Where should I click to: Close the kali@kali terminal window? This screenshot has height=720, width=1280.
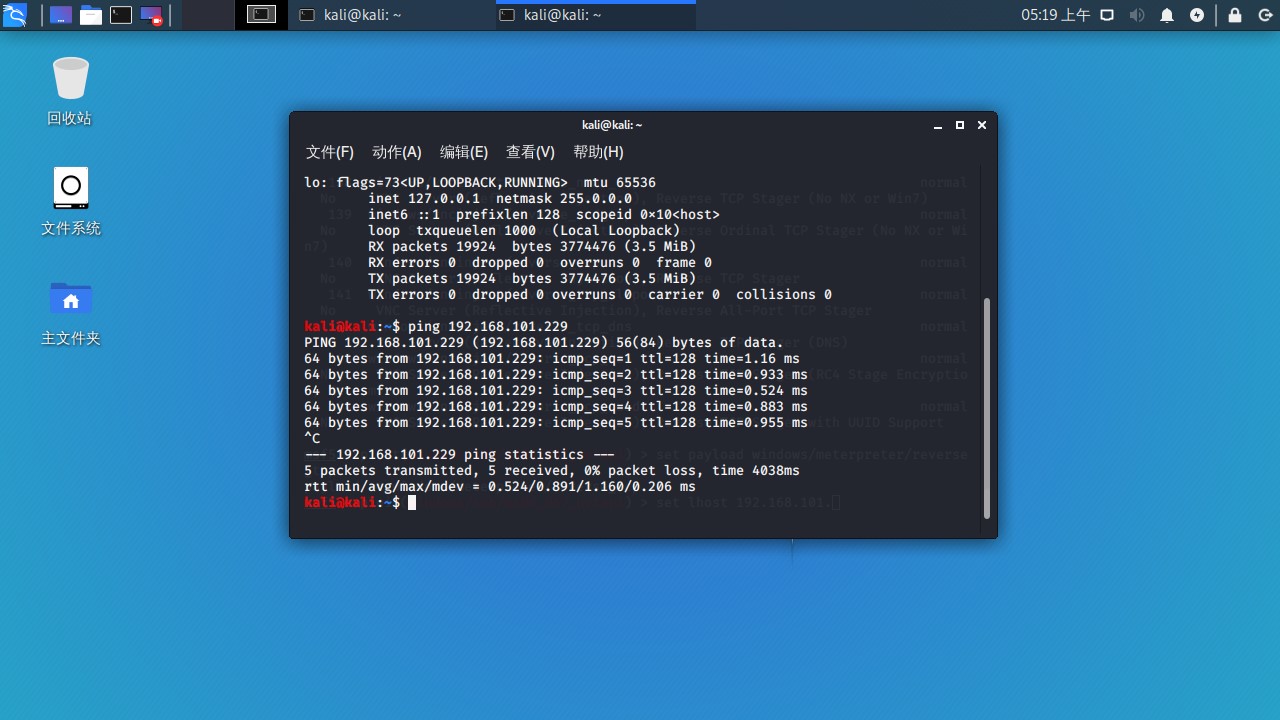point(982,125)
